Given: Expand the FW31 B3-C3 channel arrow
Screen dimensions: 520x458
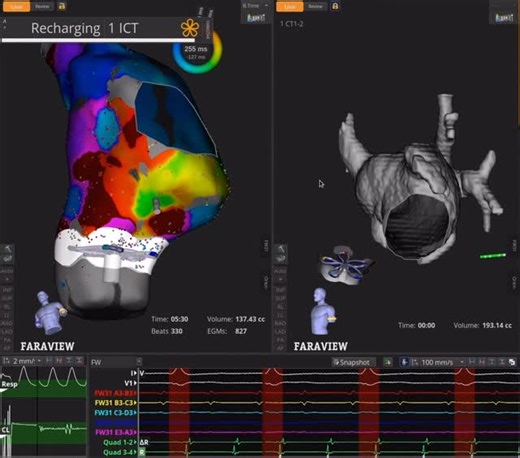Looking at the screenshot, I should pyautogui.click(x=135, y=403).
